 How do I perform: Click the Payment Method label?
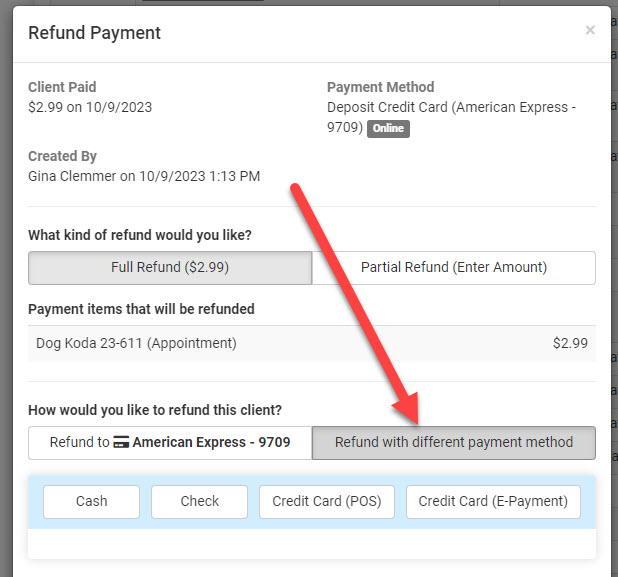[381, 87]
